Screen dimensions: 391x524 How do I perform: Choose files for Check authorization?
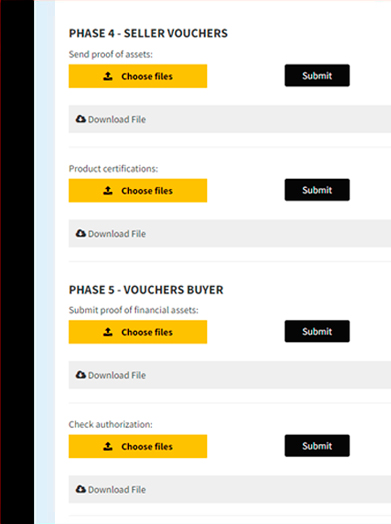coord(138,446)
